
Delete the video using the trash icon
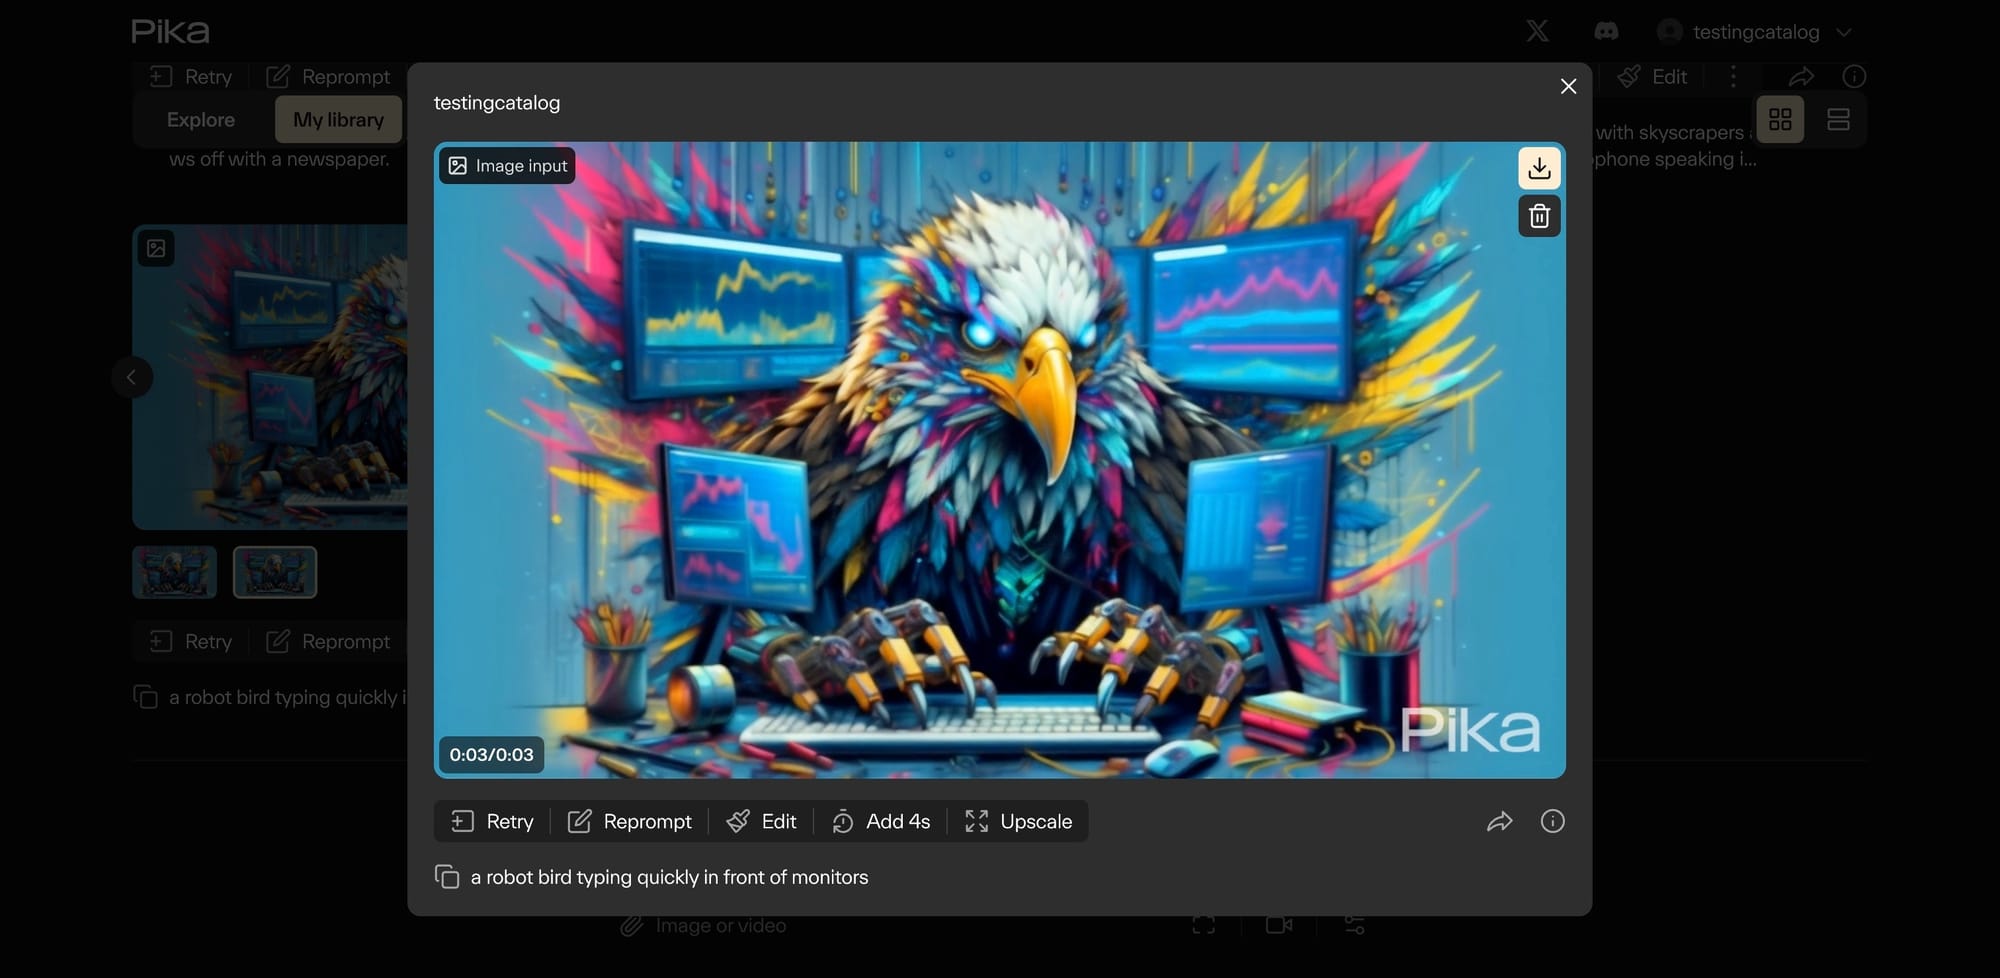pos(1539,216)
